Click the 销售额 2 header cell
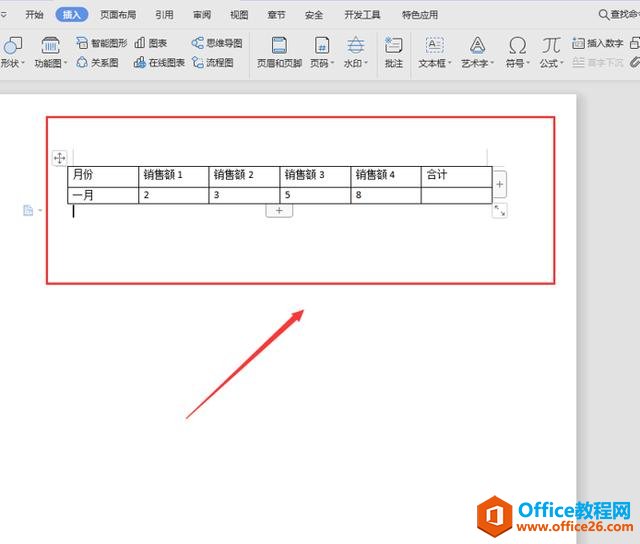640x544 pixels. (244, 176)
